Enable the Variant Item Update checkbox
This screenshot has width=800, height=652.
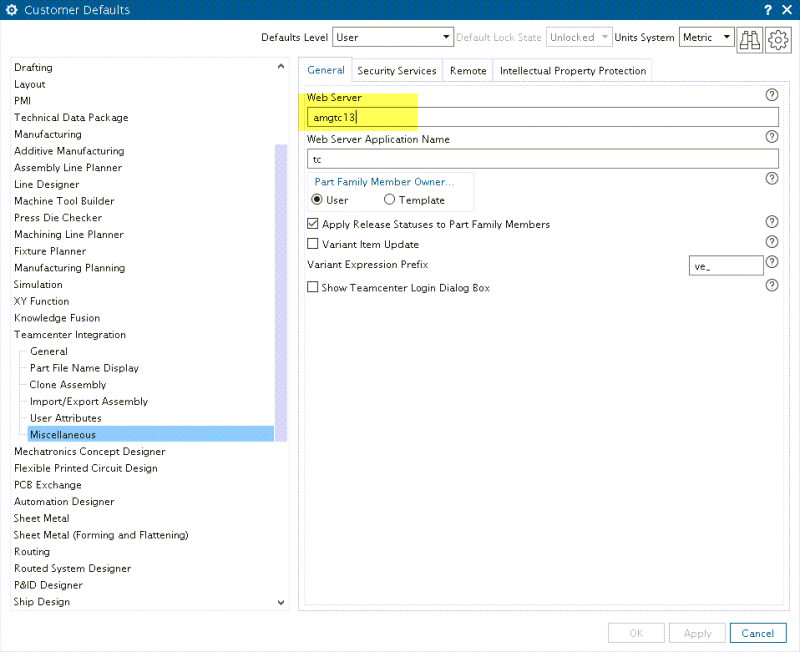point(313,244)
